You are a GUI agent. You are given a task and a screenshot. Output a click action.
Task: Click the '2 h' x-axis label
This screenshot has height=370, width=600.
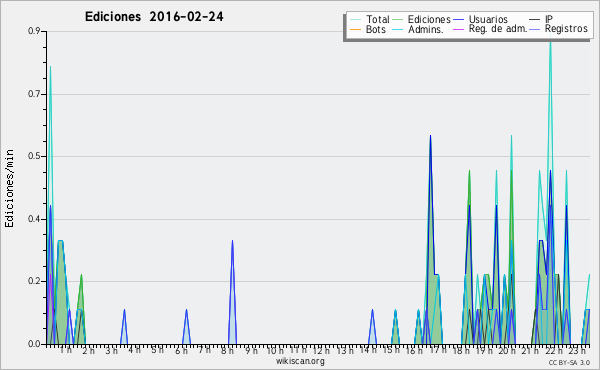coord(88,351)
